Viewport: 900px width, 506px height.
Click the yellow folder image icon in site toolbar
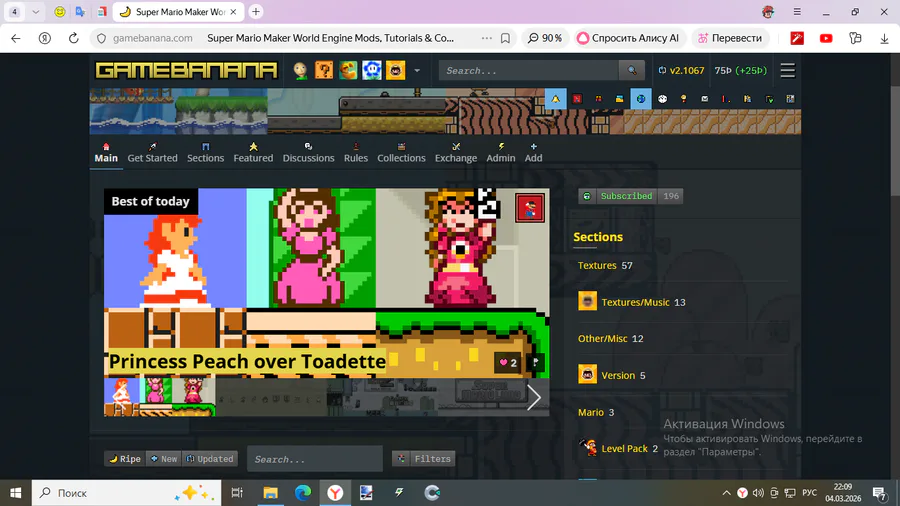[x=619, y=99]
